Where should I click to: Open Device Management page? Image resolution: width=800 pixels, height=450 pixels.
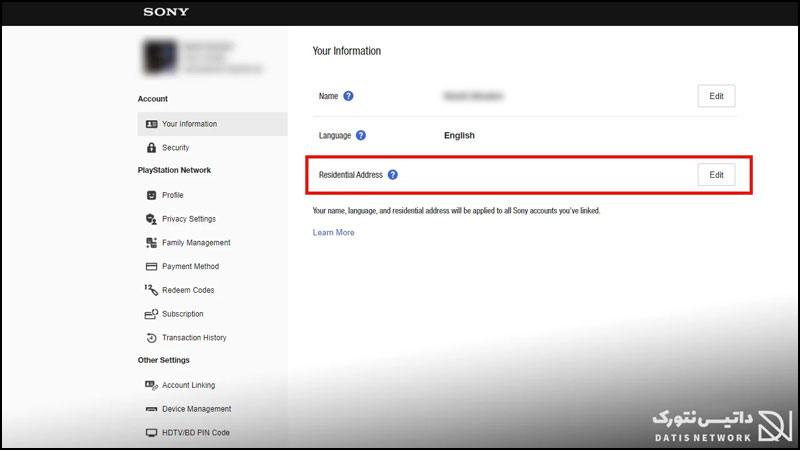pos(196,409)
